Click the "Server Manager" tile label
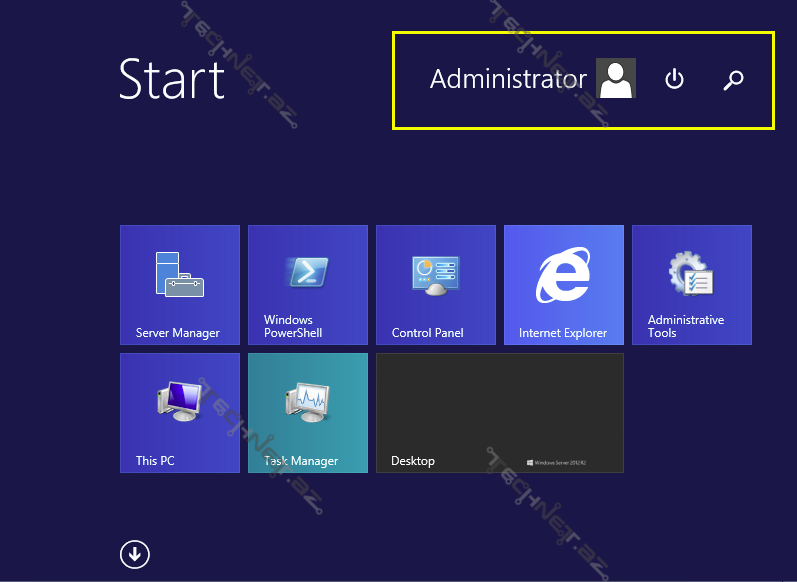 point(177,333)
